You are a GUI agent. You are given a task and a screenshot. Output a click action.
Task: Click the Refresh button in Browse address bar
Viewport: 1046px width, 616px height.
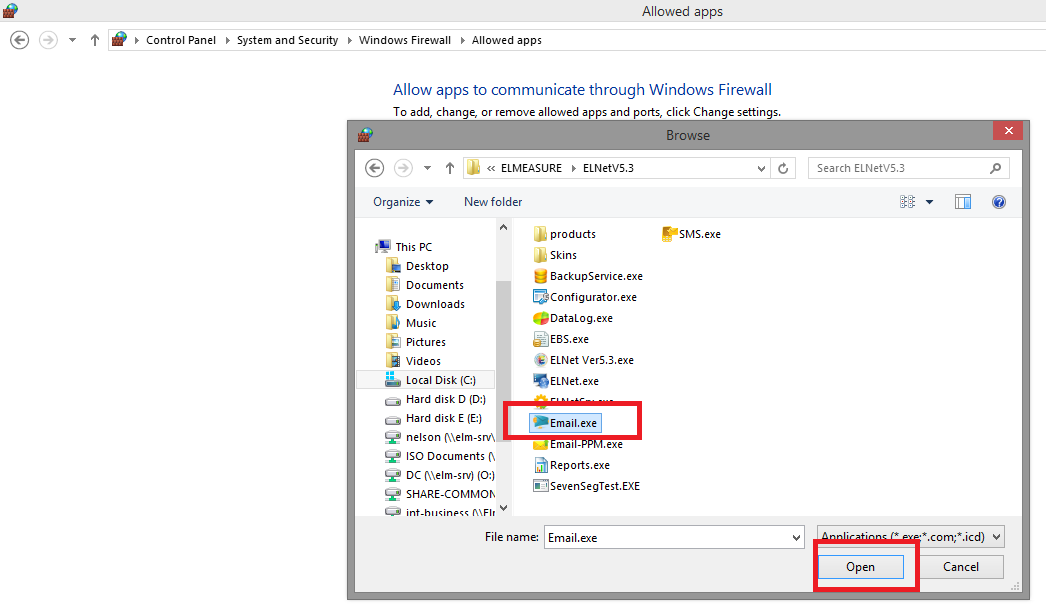point(783,168)
